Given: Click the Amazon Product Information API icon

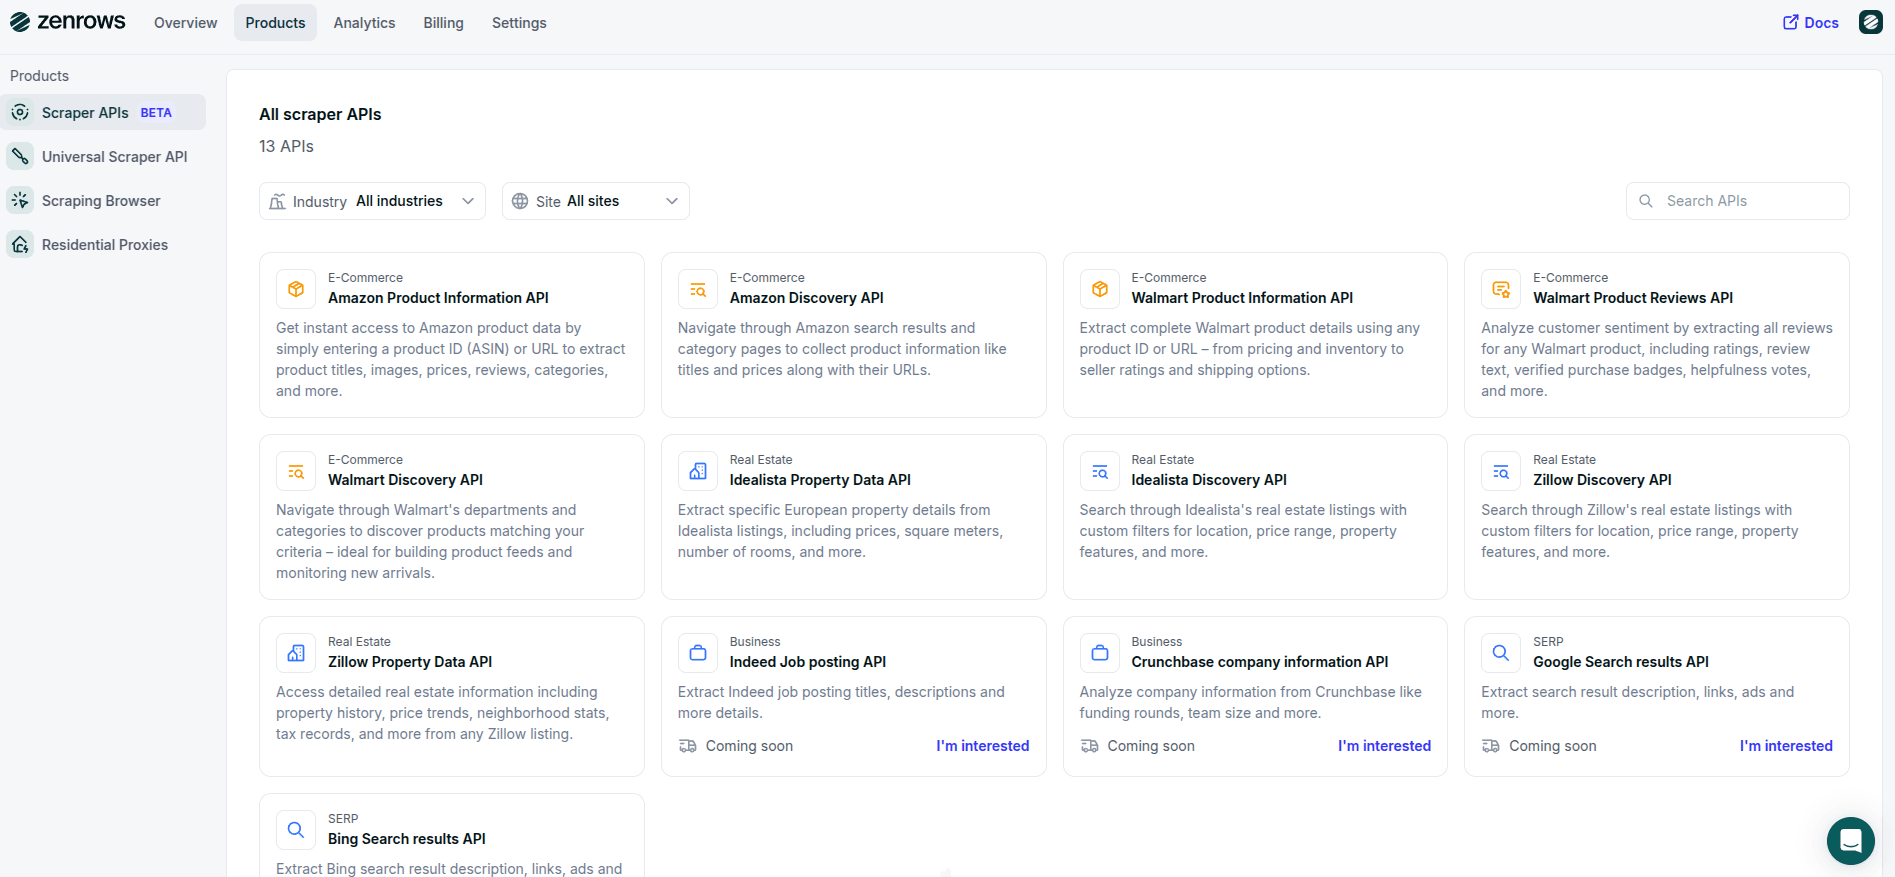Looking at the screenshot, I should [296, 289].
